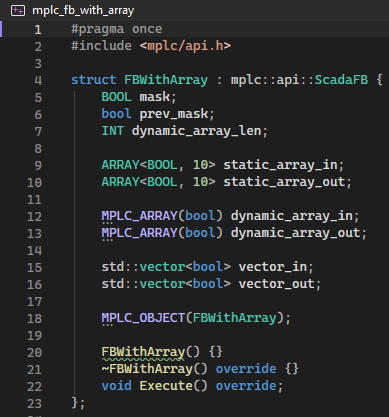Click 'vector' type on line 16
This screenshot has width=389, height=417.
(162, 284)
